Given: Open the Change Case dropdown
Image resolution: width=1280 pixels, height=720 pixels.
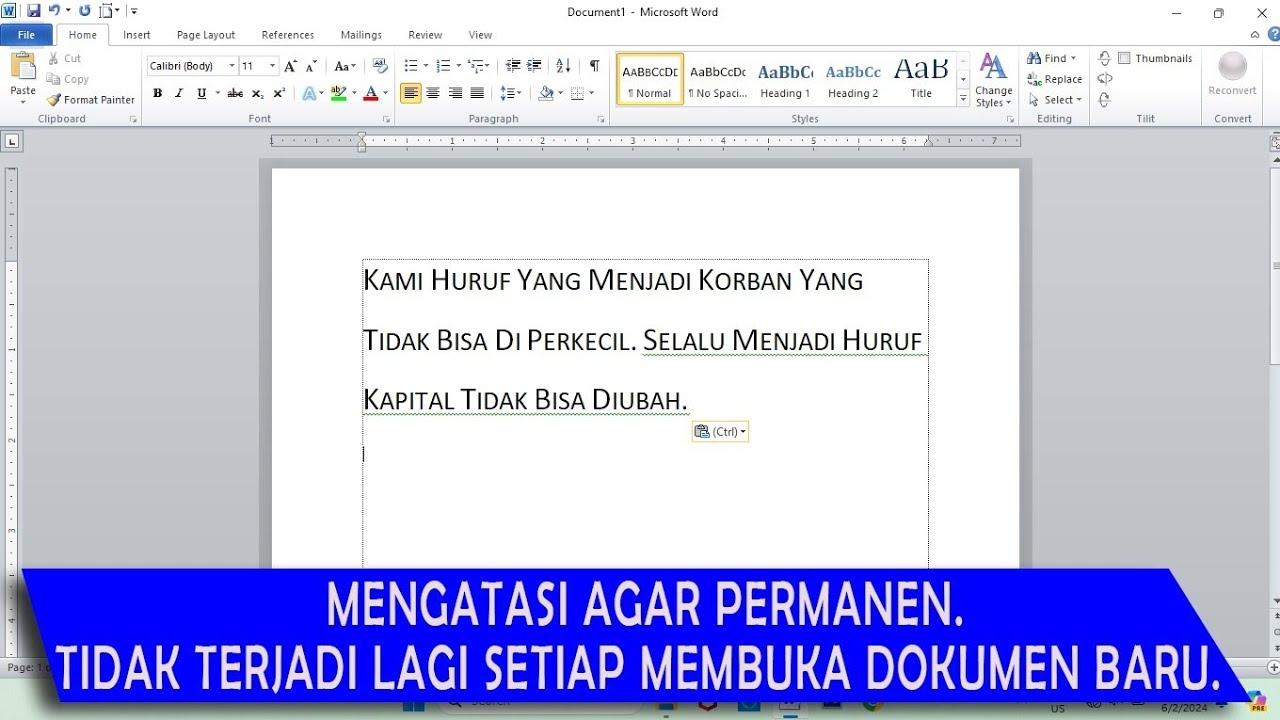Looking at the screenshot, I should 345,66.
